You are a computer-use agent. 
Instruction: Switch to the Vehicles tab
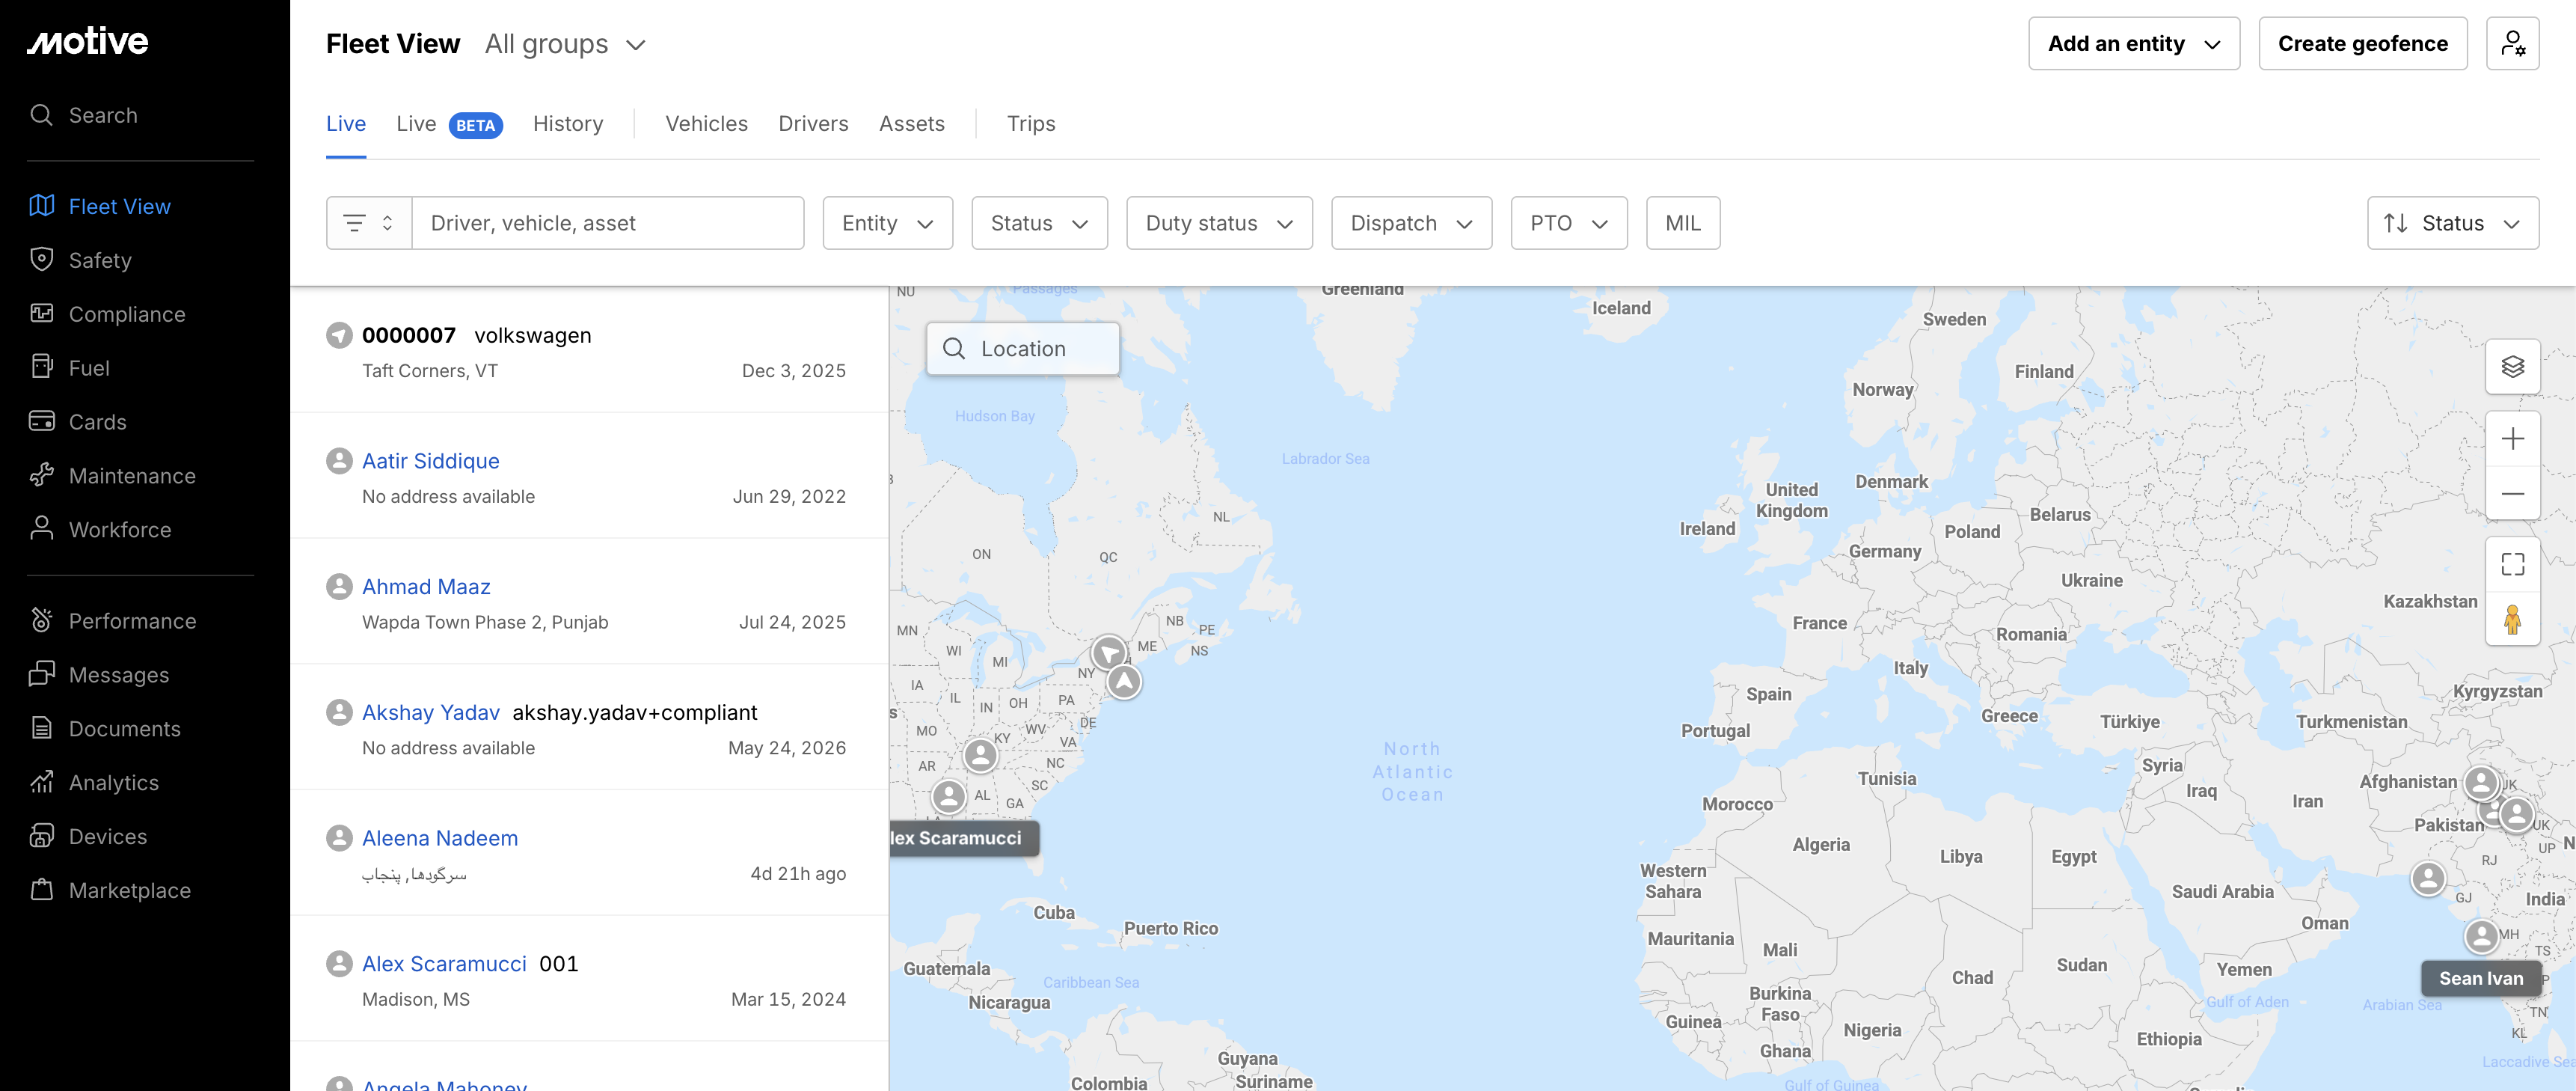(x=706, y=124)
